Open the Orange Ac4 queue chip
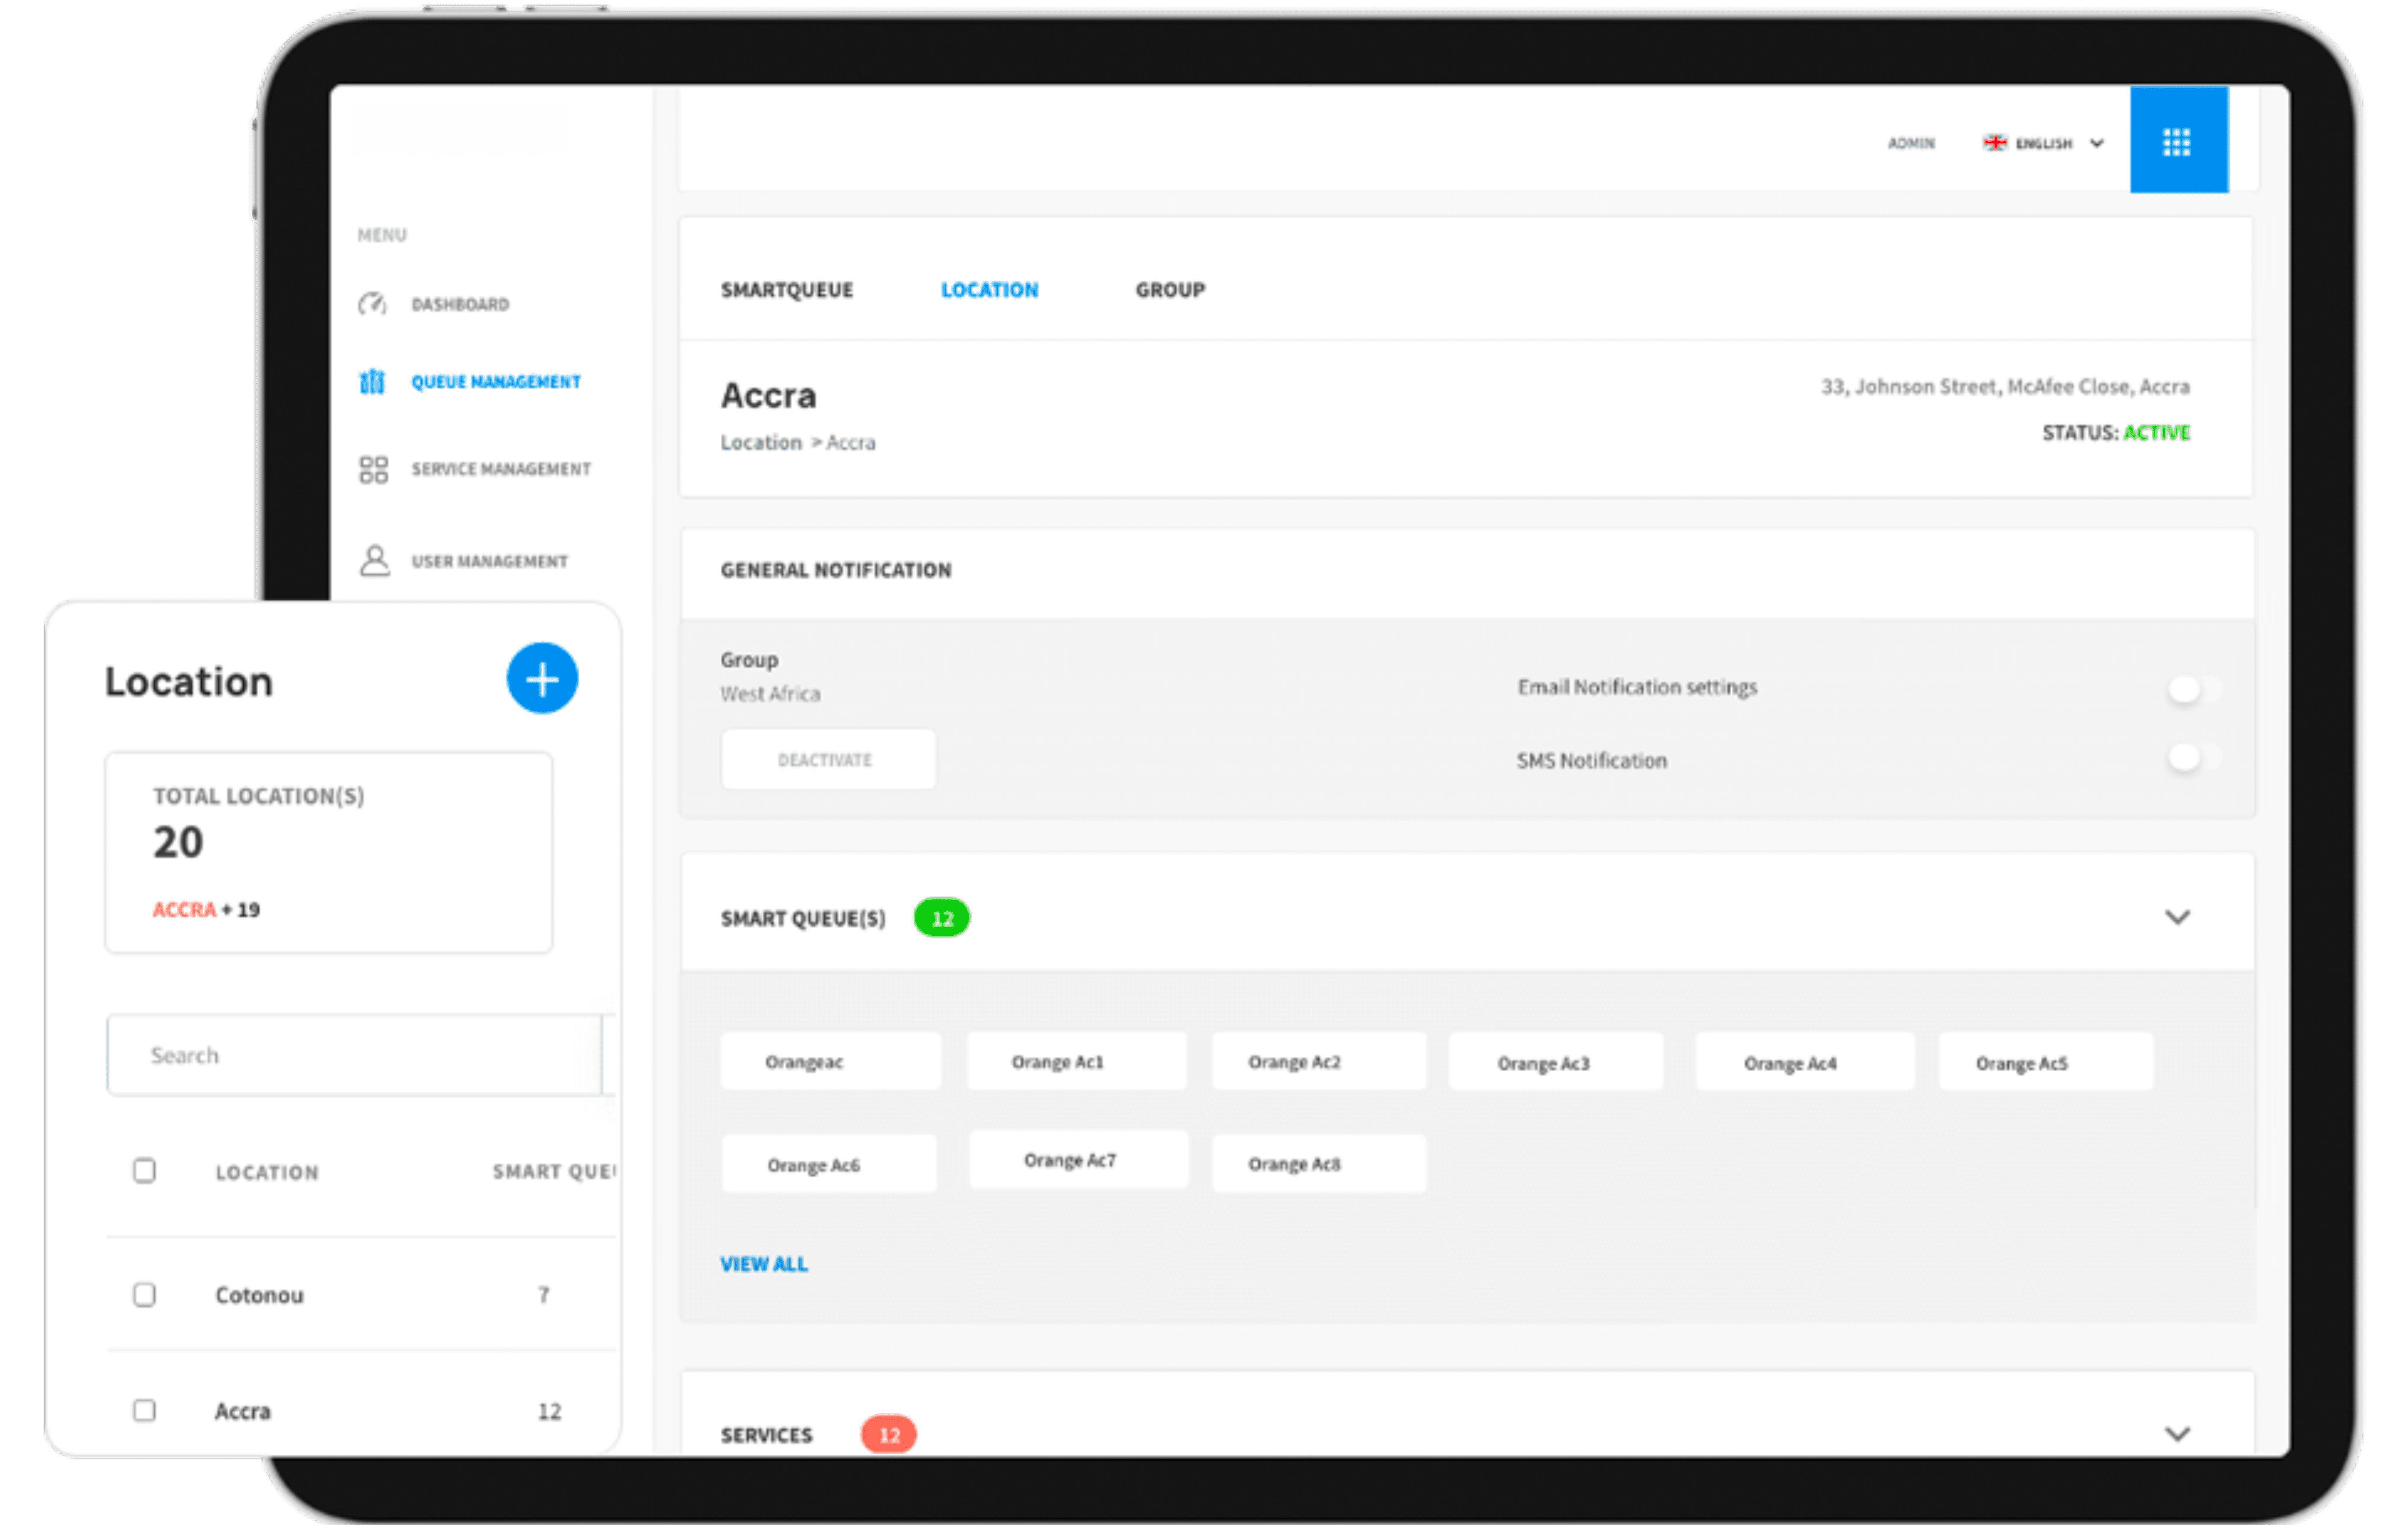 pos(1805,1062)
